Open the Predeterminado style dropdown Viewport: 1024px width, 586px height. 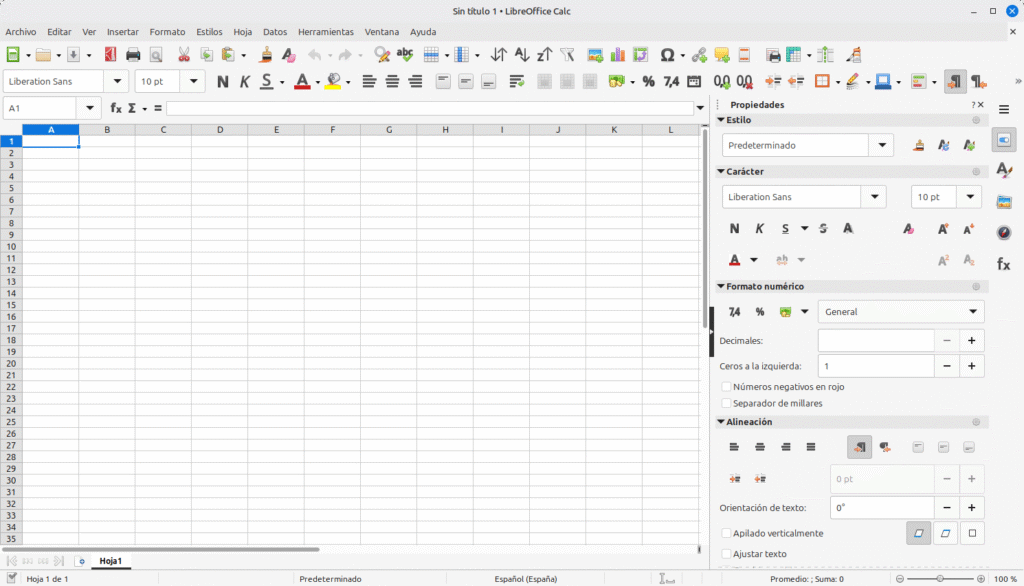[x=881, y=144]
